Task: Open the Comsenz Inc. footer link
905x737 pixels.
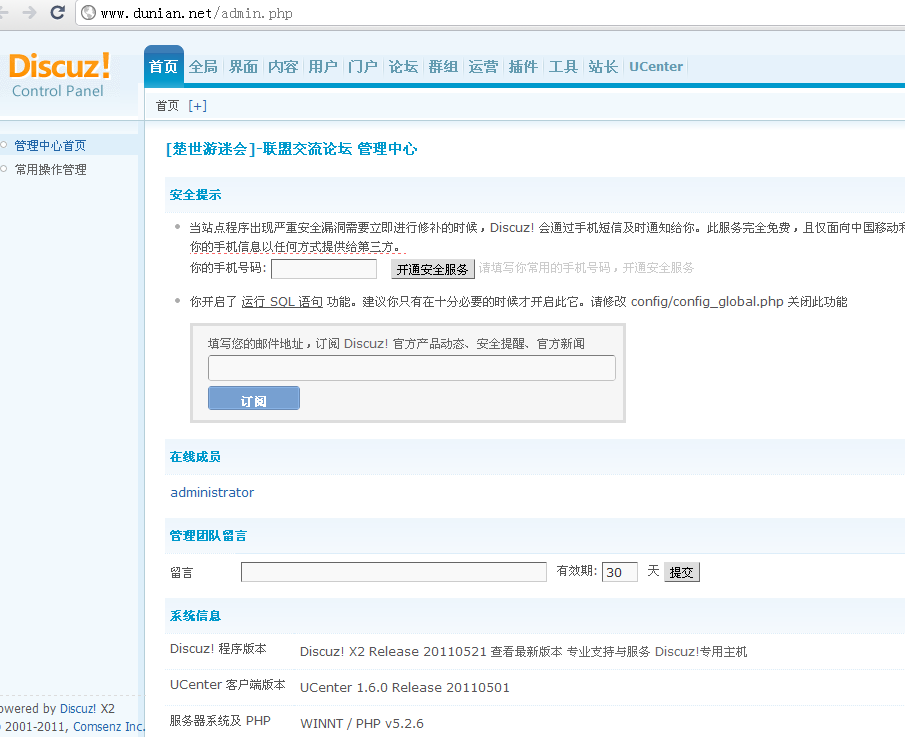Action: [x=109, y=727]
